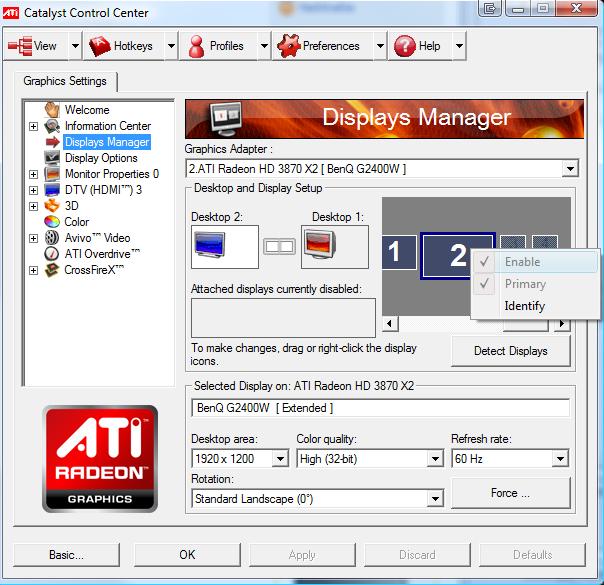Expand the CrossFireX tree node
The width and height of the screenshot is (604, 585).
click(x=34, y=270)
